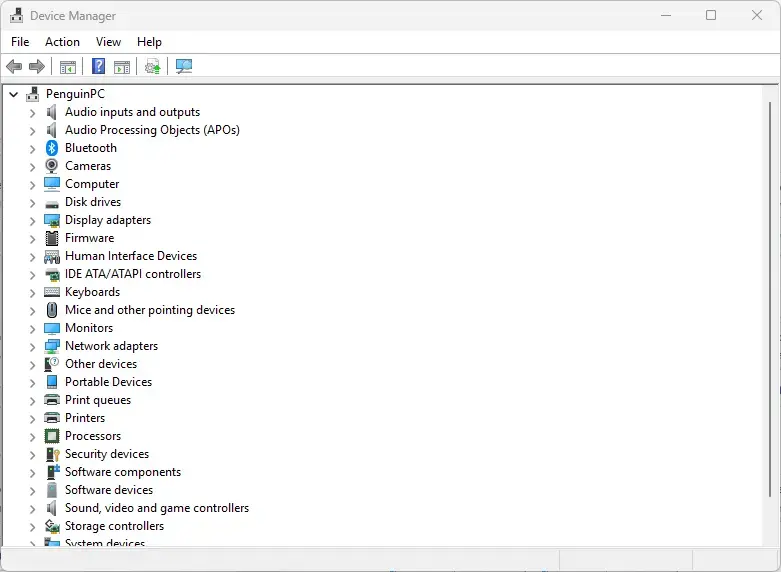This screenshot has width=781, height=572.
Task: Select the Monitors label
Action: 89,328
